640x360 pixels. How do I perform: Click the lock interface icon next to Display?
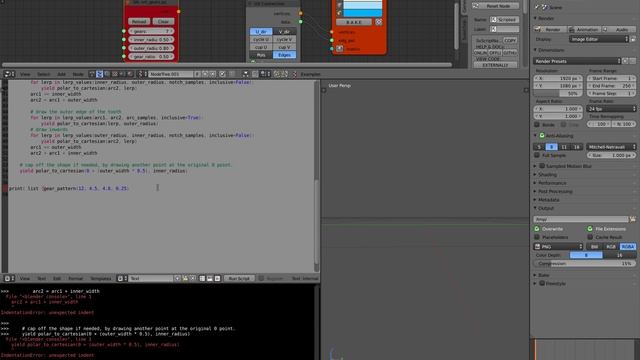633,39
